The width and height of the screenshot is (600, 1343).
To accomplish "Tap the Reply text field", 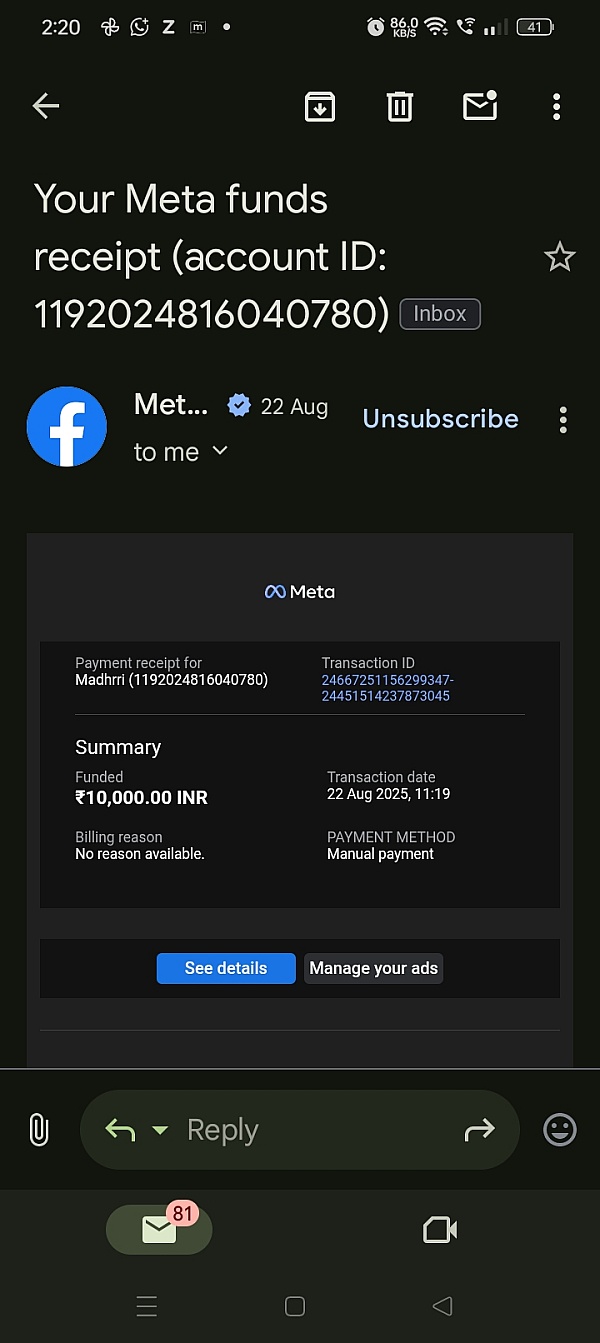I will click(x=300, y=1130).
